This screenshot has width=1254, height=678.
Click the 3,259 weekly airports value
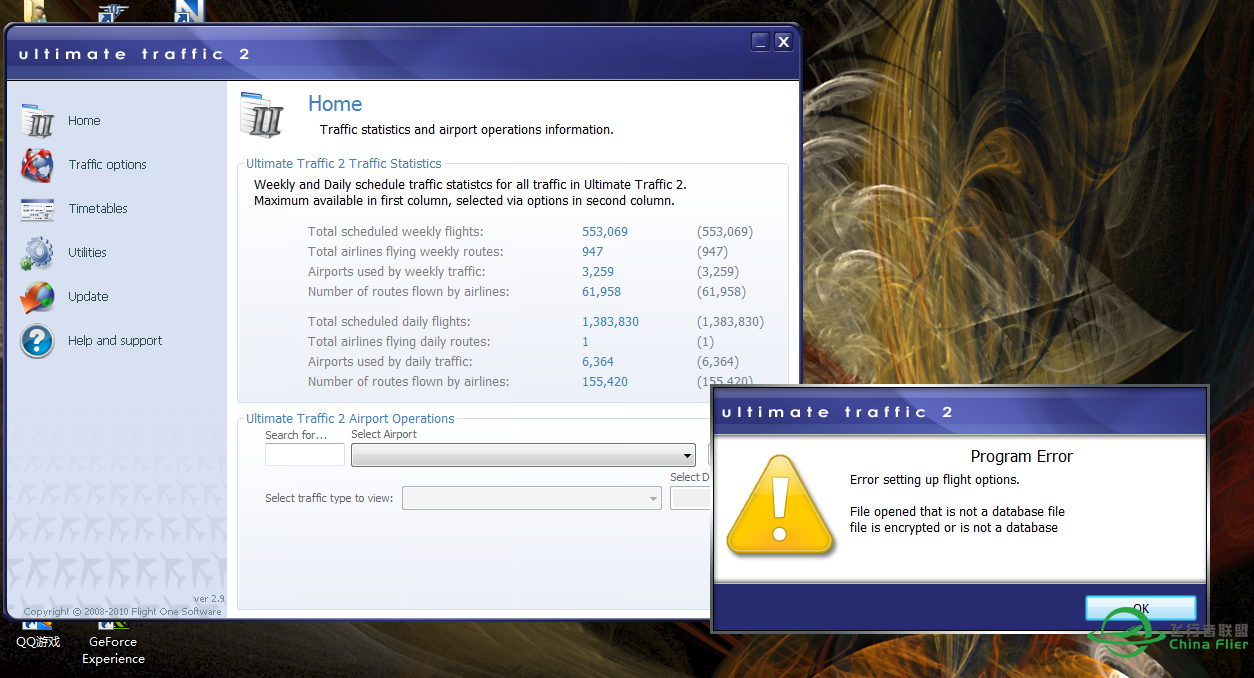click(598, 272)
